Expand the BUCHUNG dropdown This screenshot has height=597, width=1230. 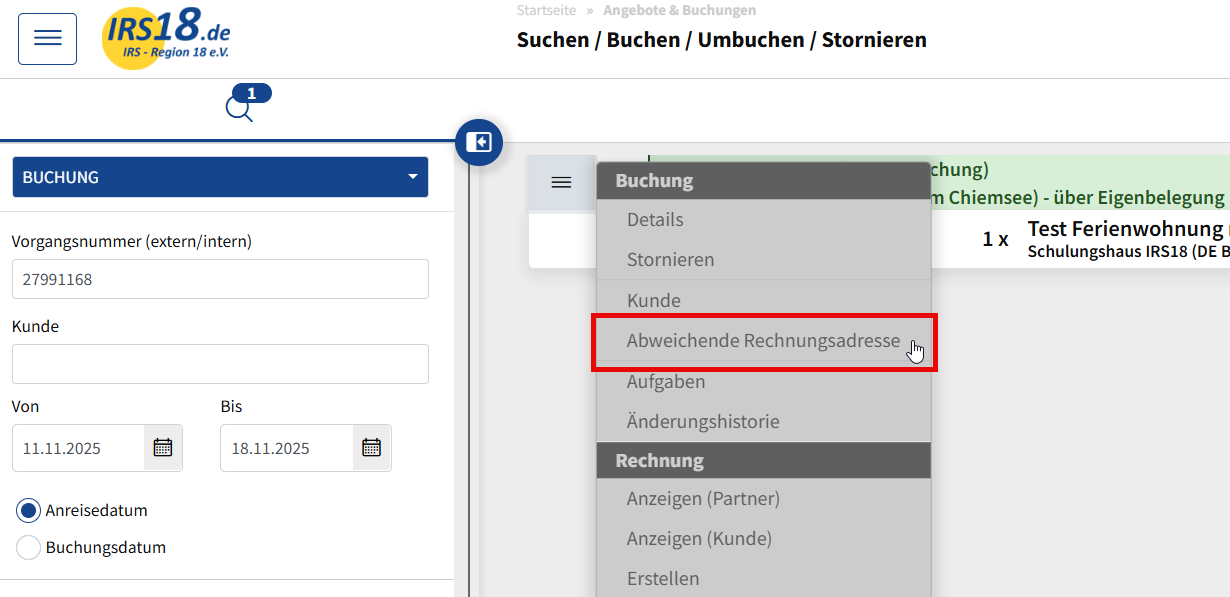coord(220,177)
